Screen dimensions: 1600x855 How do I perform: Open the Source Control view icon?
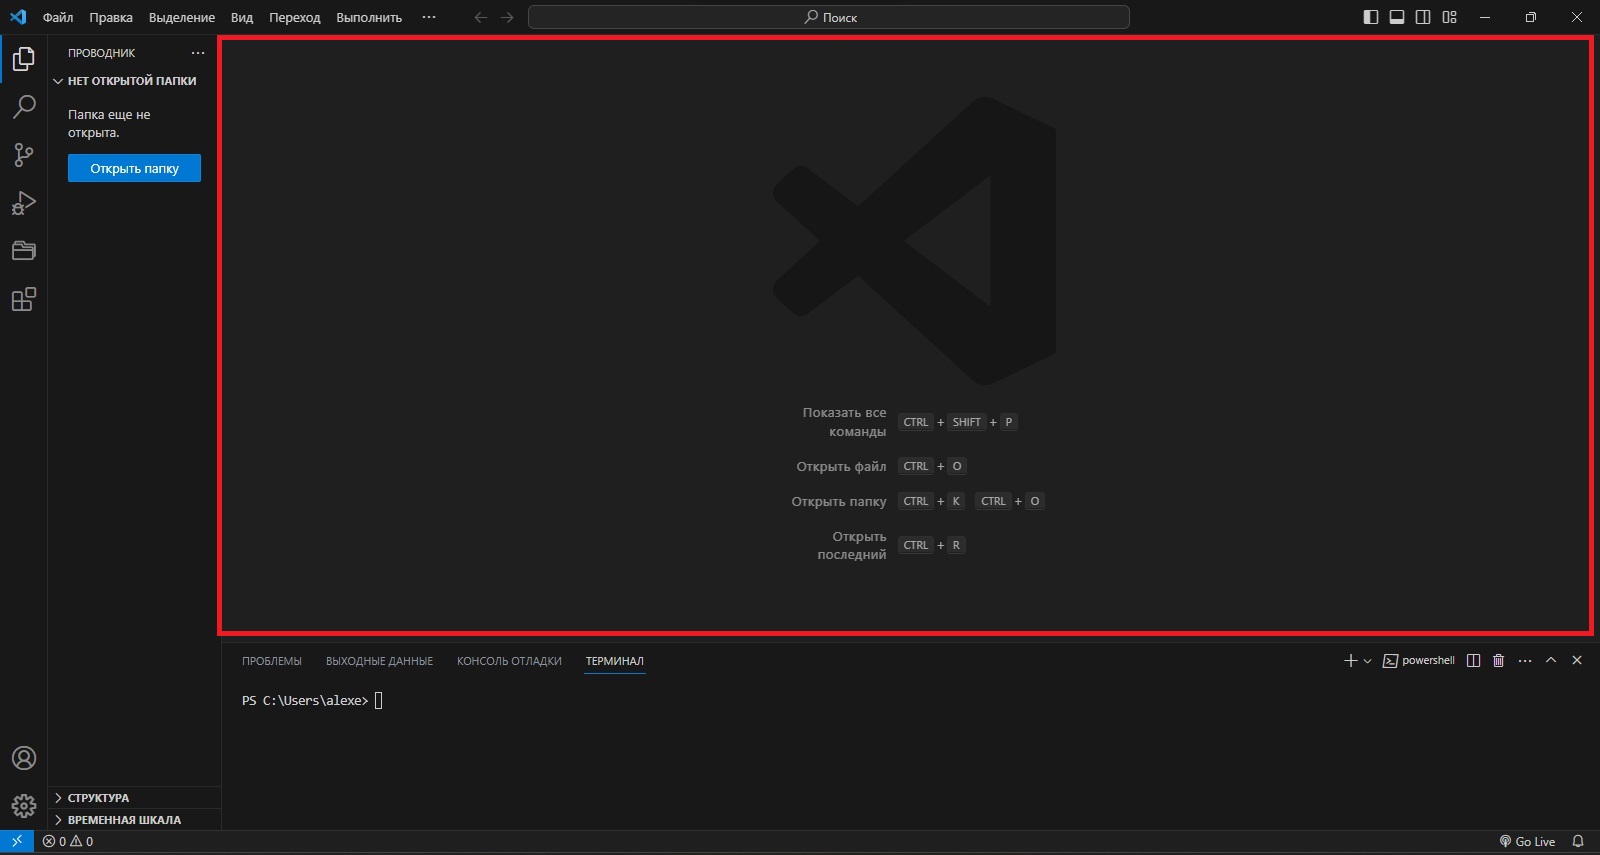[24, 155]
